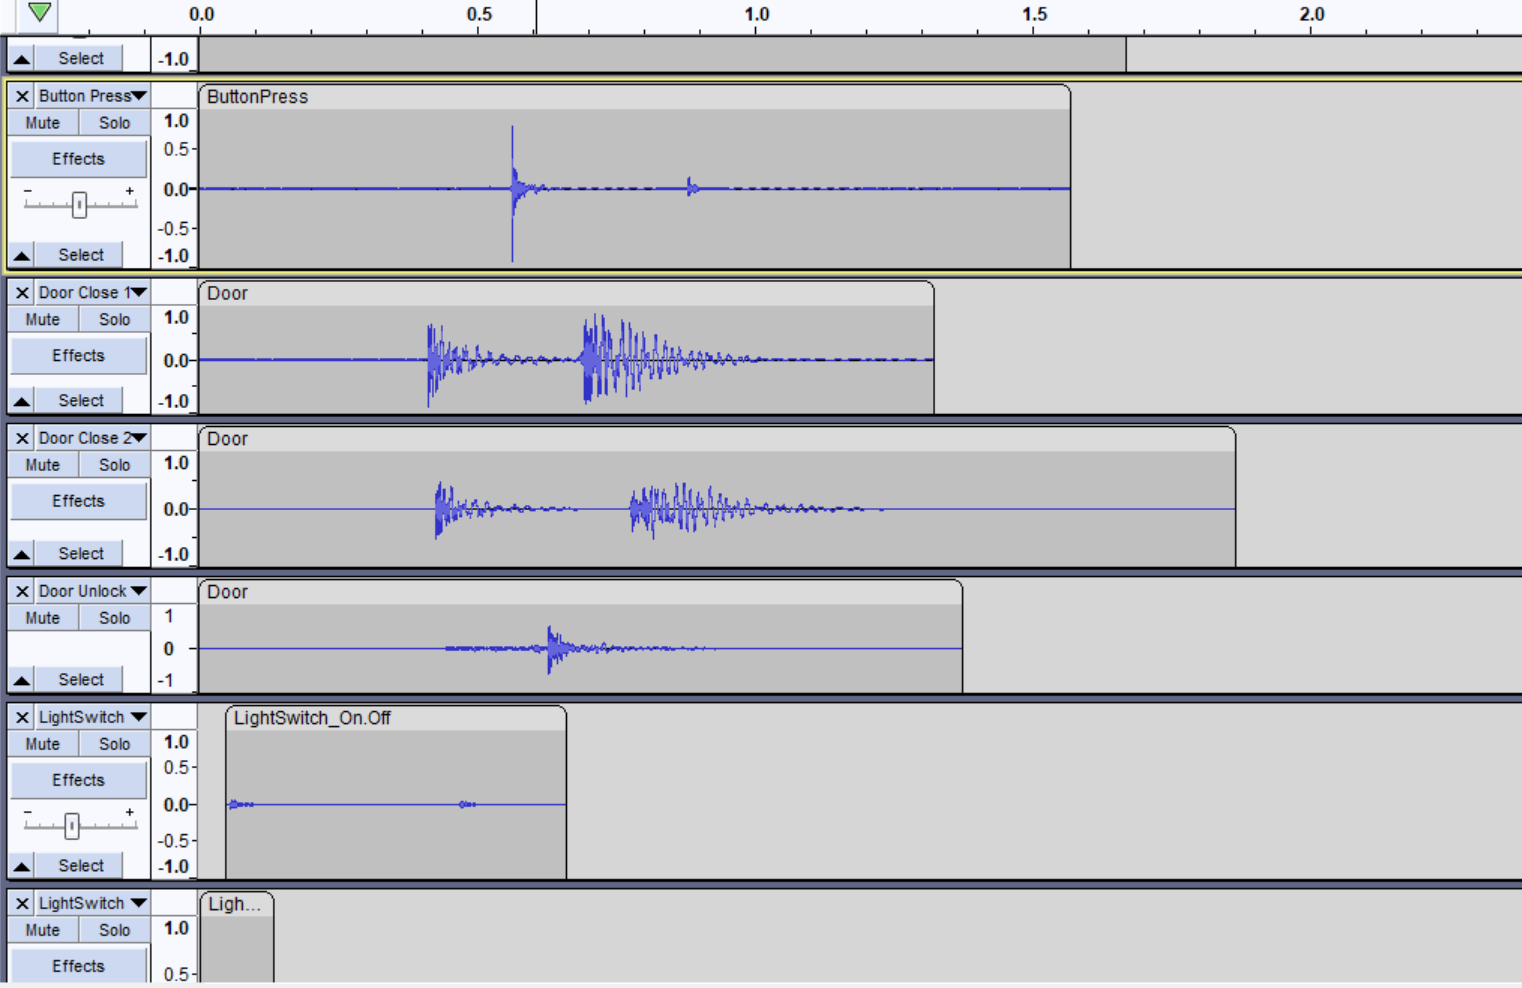
Task: Open Effects for the Button Press track
Action: pos(79,159)
